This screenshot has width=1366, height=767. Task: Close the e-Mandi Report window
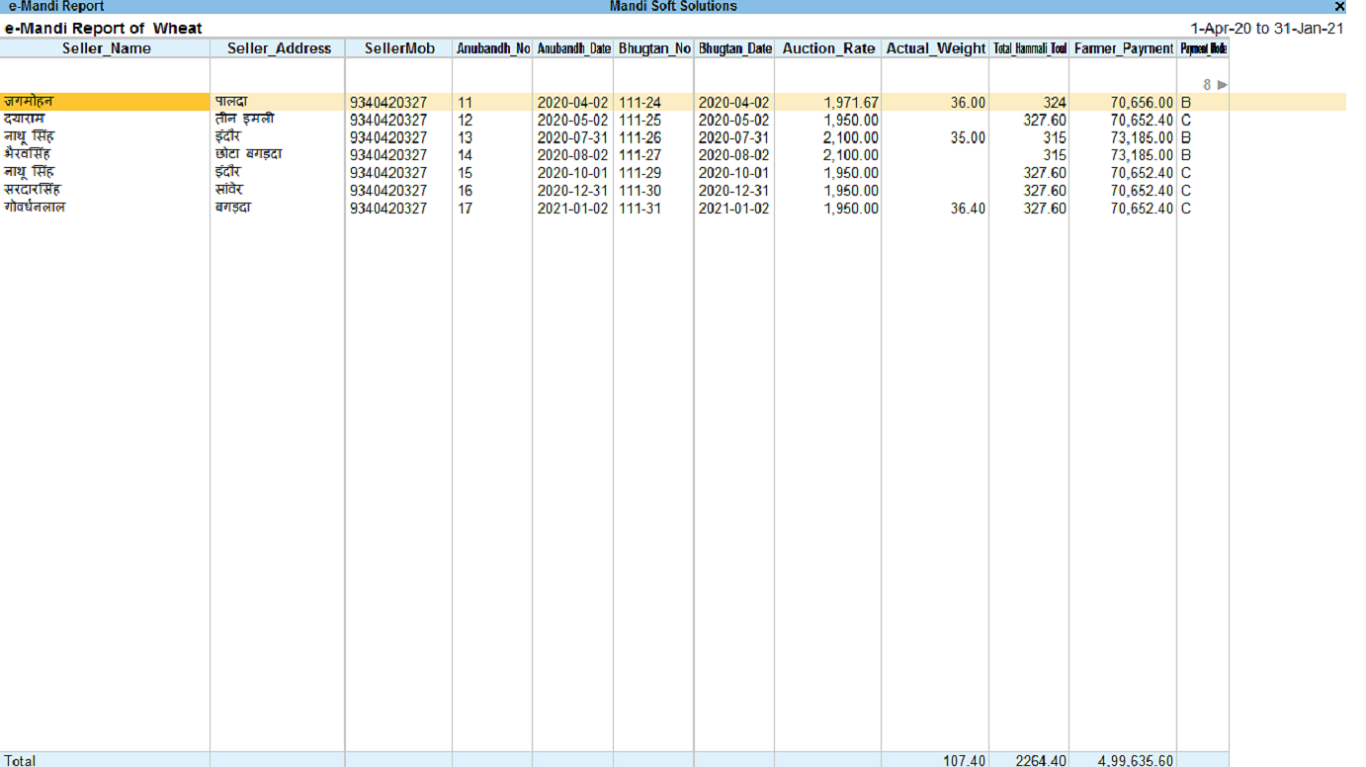[x=1339, y=7]
